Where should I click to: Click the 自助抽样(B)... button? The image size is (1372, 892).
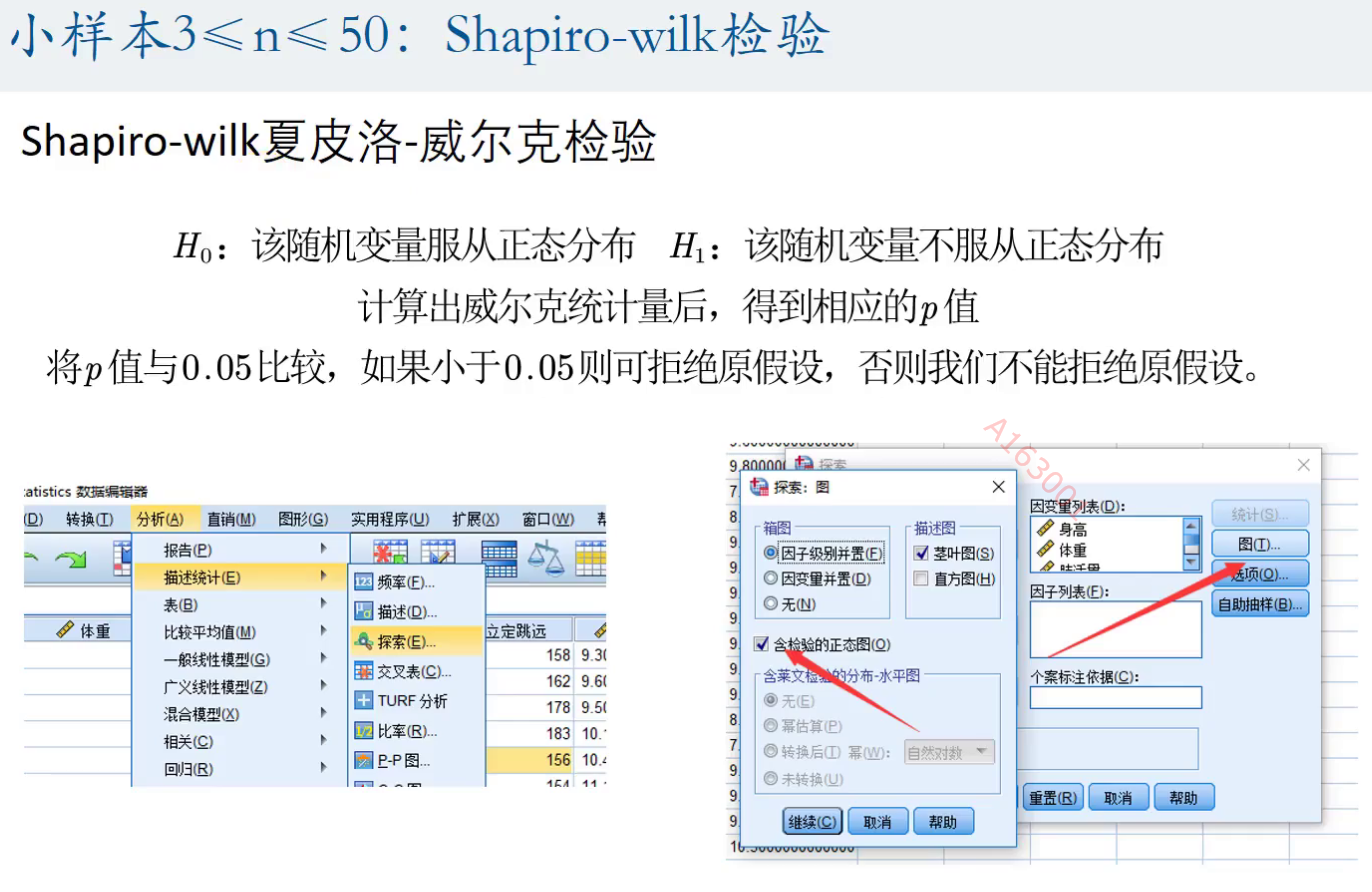click(x=1260, y=604)
